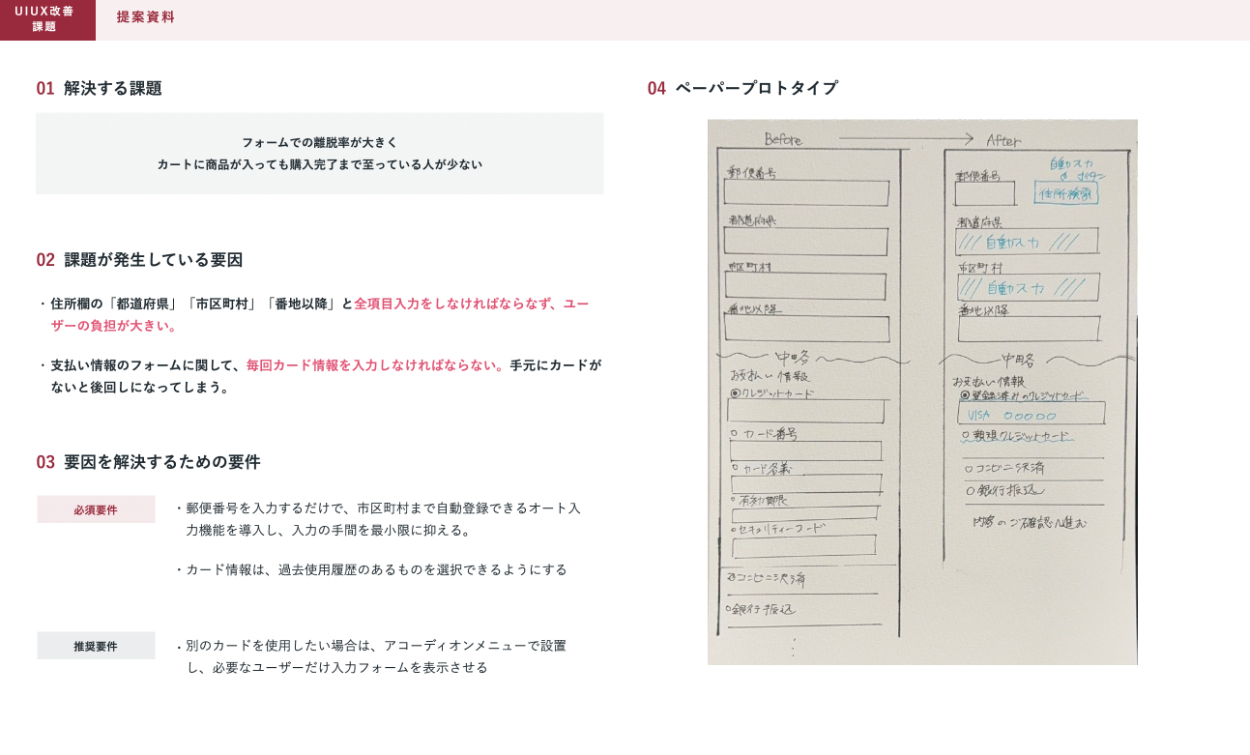Choose 銀行振込 option in After sketch
This screenshot has width=1250, height=755.
(x=1004, y=491)
